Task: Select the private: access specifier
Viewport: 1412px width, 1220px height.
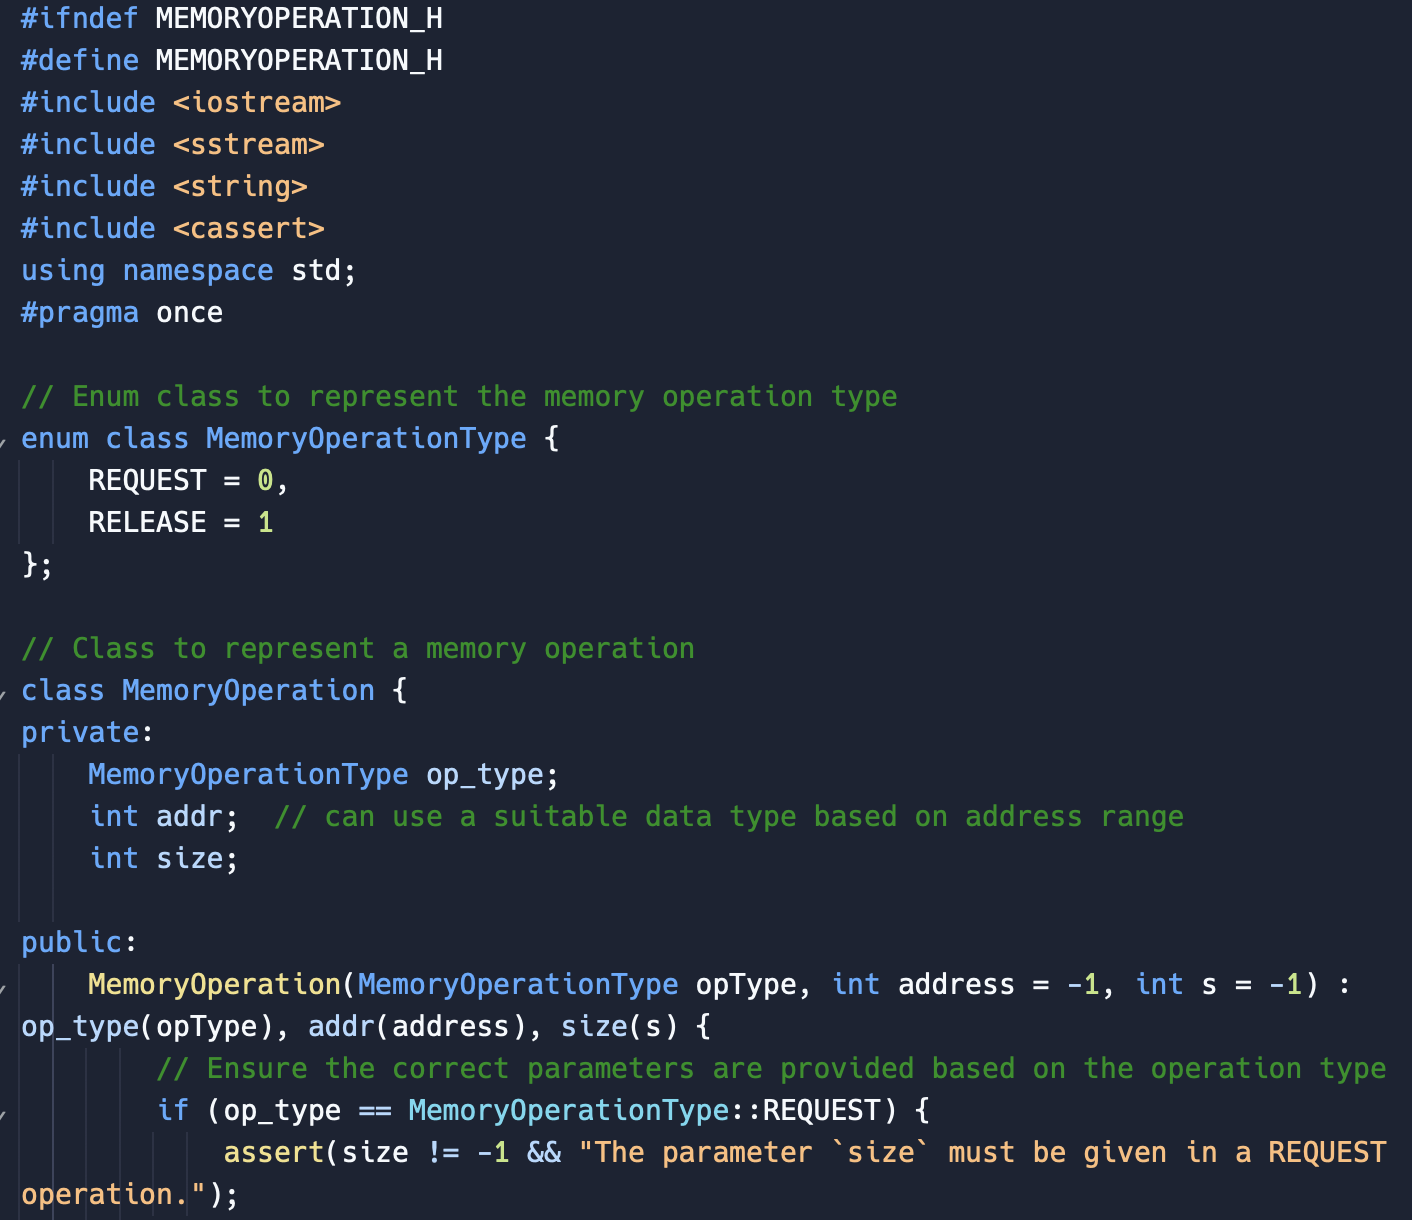Action: [80, 732]
